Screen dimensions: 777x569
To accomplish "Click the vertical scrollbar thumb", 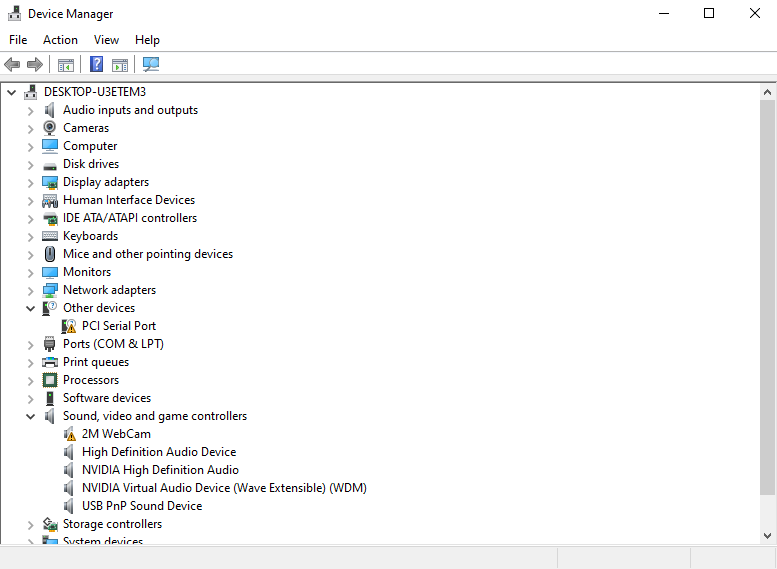I will pos(768,297).
